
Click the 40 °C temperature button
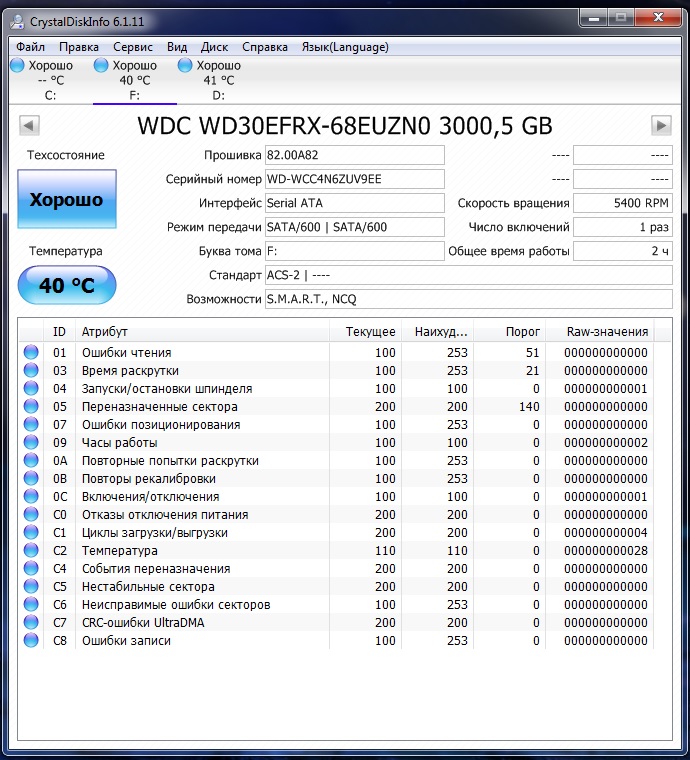pyautogui.click(x=67, y=285)
